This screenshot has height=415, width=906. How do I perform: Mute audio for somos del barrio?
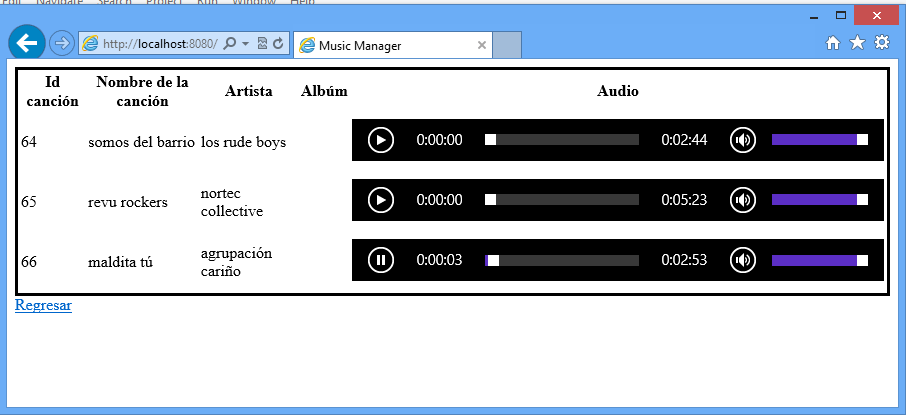click(742, 140)
